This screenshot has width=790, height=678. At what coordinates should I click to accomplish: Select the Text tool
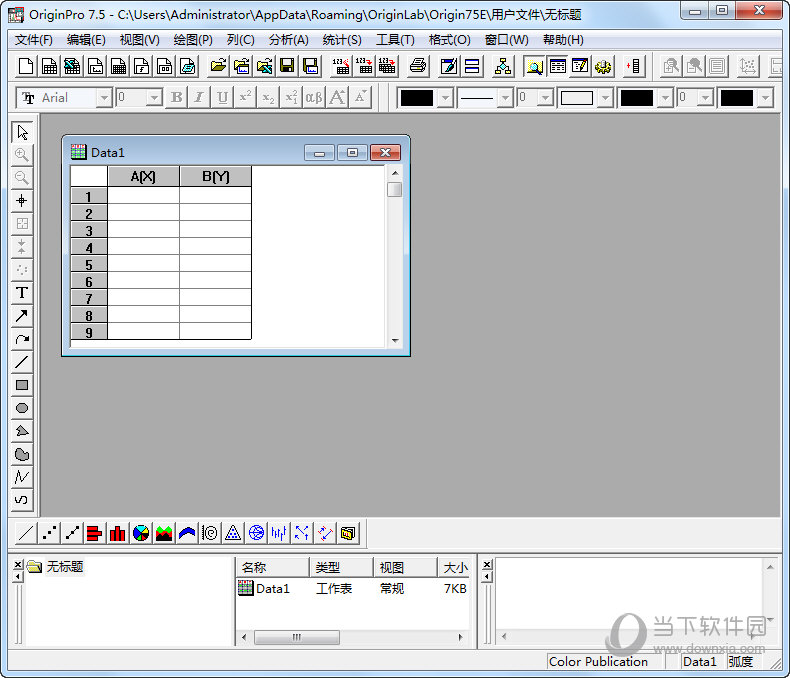point(22,293)
